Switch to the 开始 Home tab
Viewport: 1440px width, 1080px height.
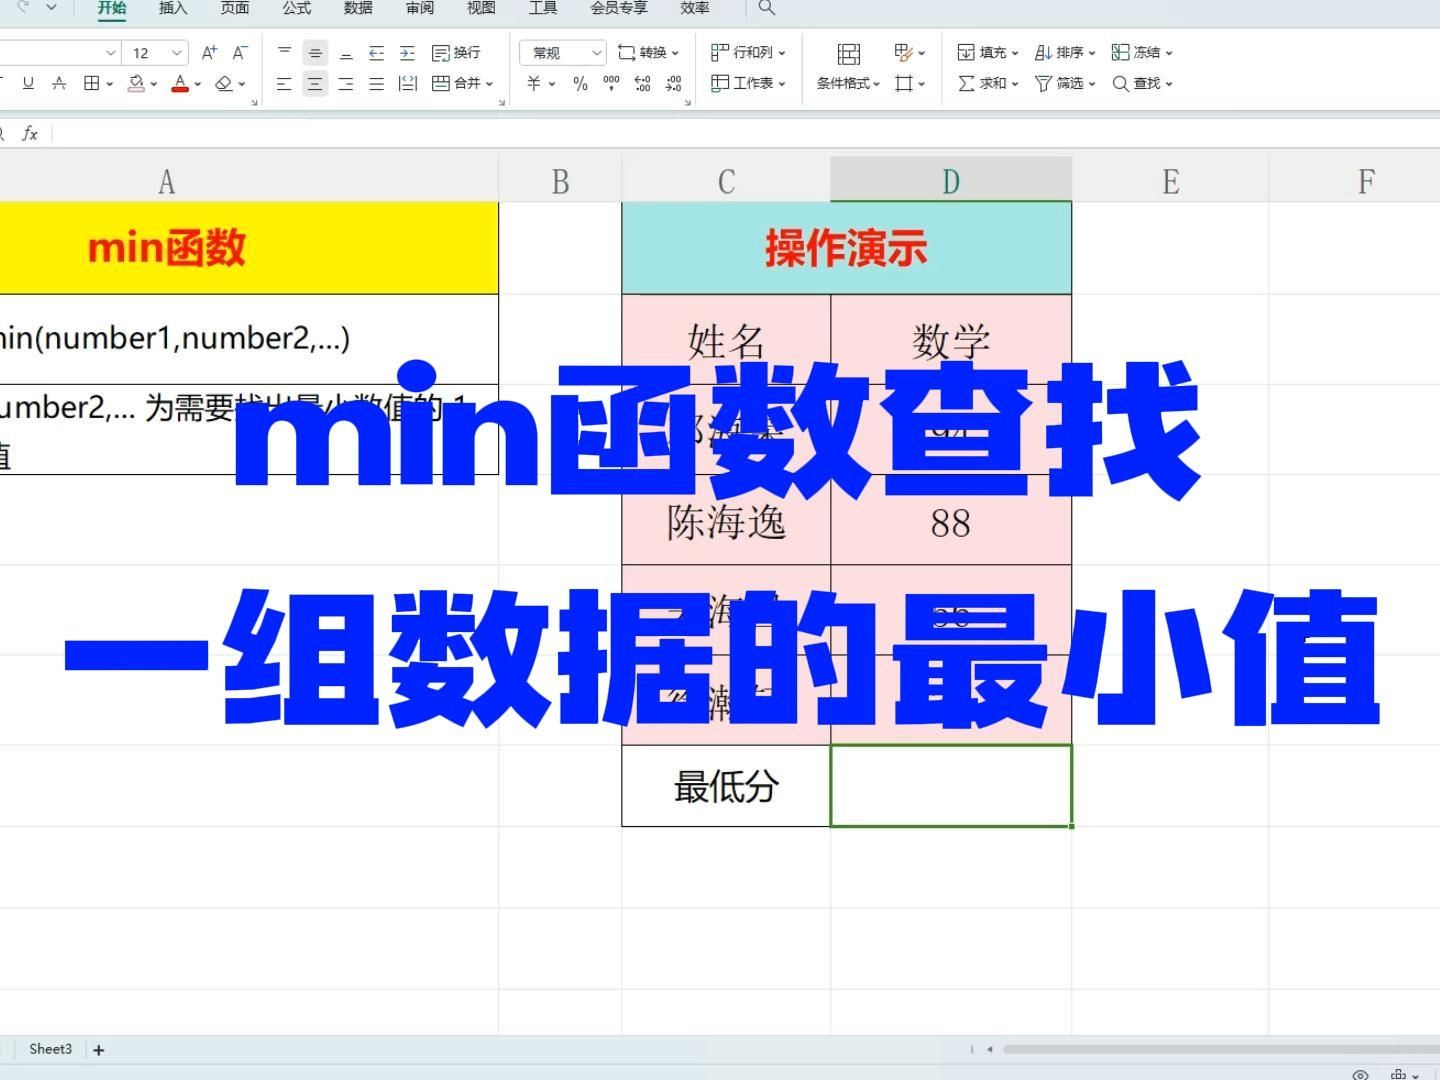(x=112, y=8)
